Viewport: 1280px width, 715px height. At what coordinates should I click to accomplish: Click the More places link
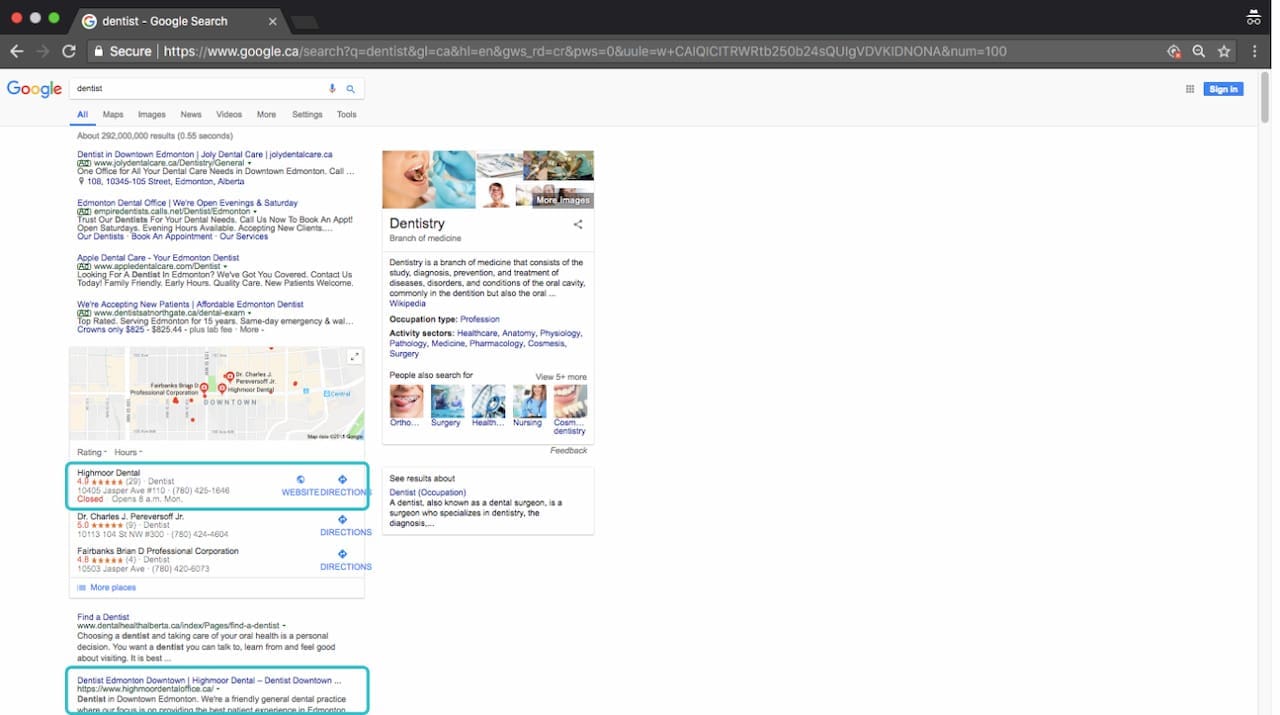(x=113, y=588)
